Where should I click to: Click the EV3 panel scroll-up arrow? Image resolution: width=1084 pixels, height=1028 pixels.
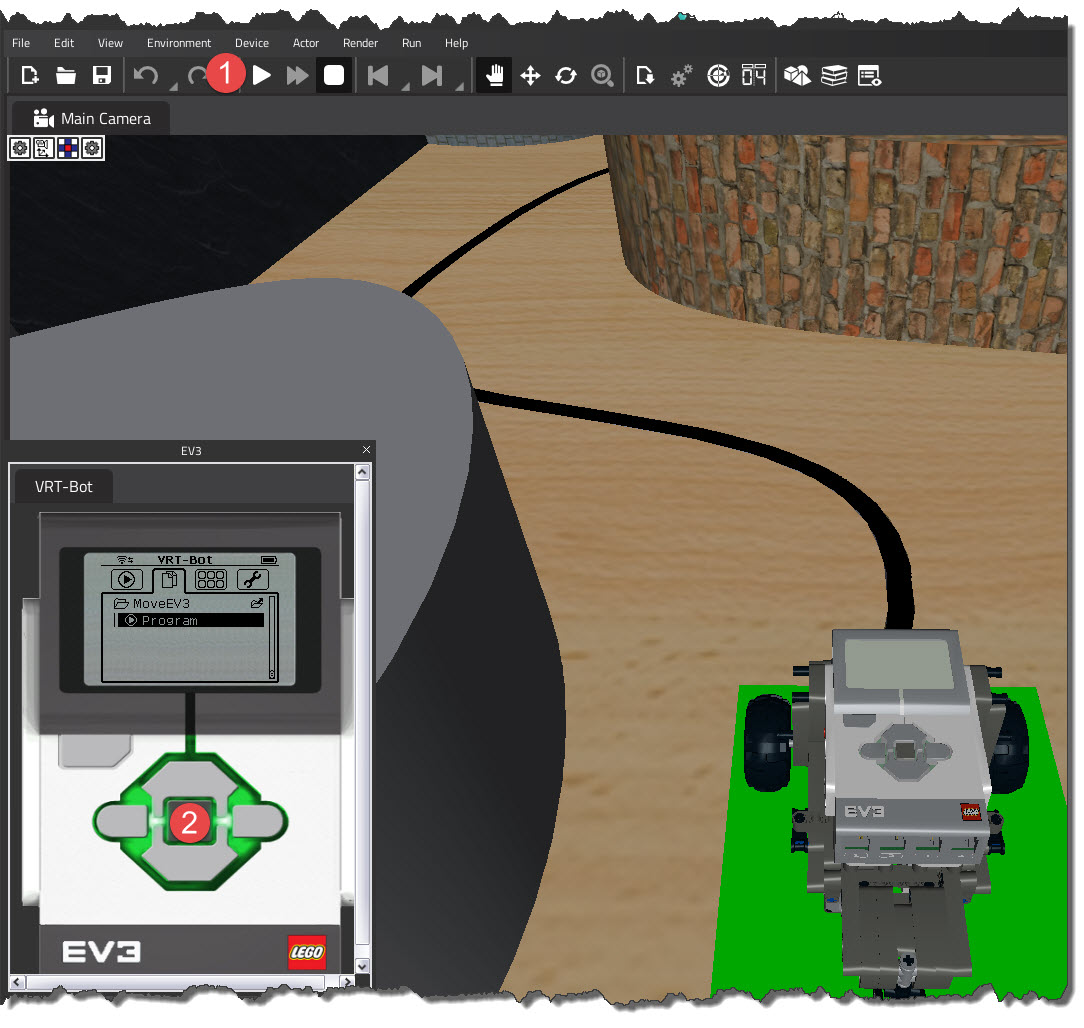(x=362, y=473)
